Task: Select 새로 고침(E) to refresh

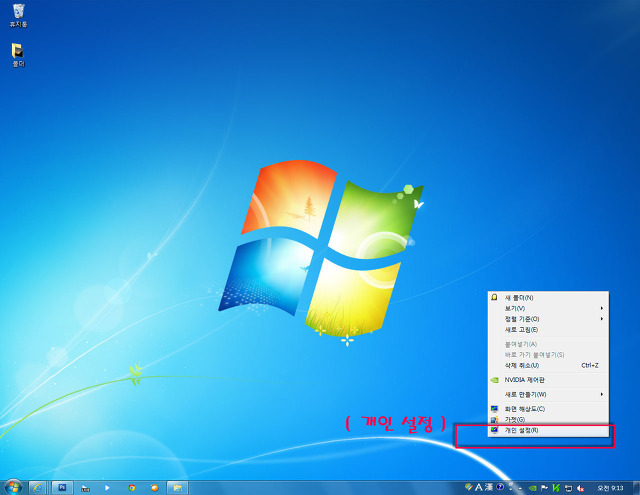Action: [548, 329]
